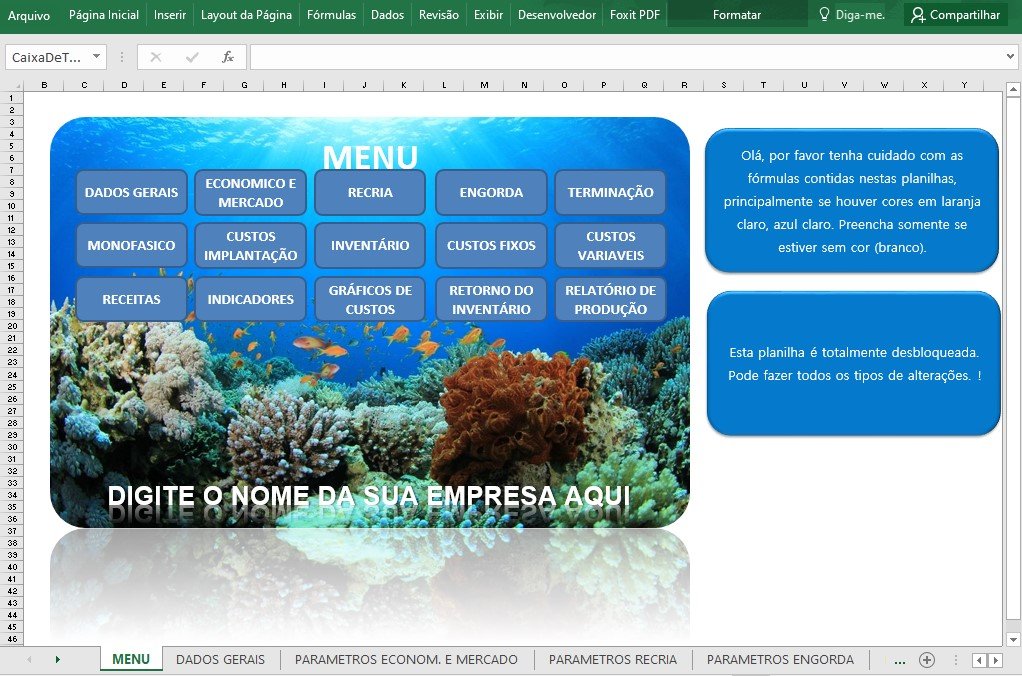Open ECONOMICO E MERCADO button
This screenshot has height=676, width=1022.
pos(250,192)
